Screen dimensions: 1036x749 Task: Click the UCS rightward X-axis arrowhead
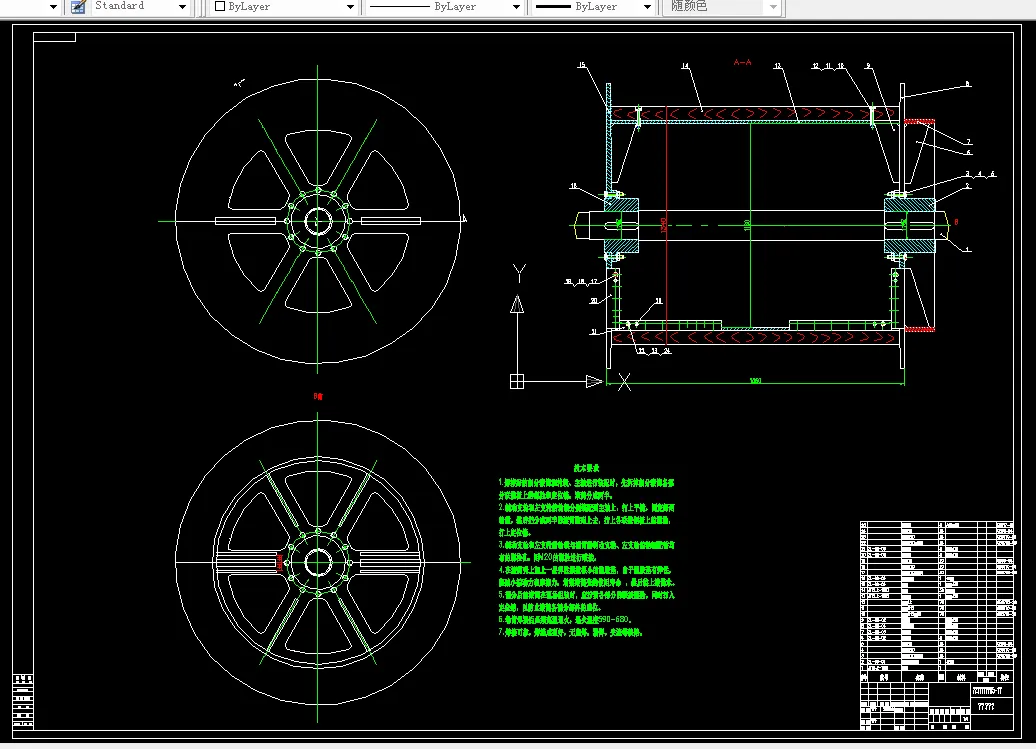(594, 381)
